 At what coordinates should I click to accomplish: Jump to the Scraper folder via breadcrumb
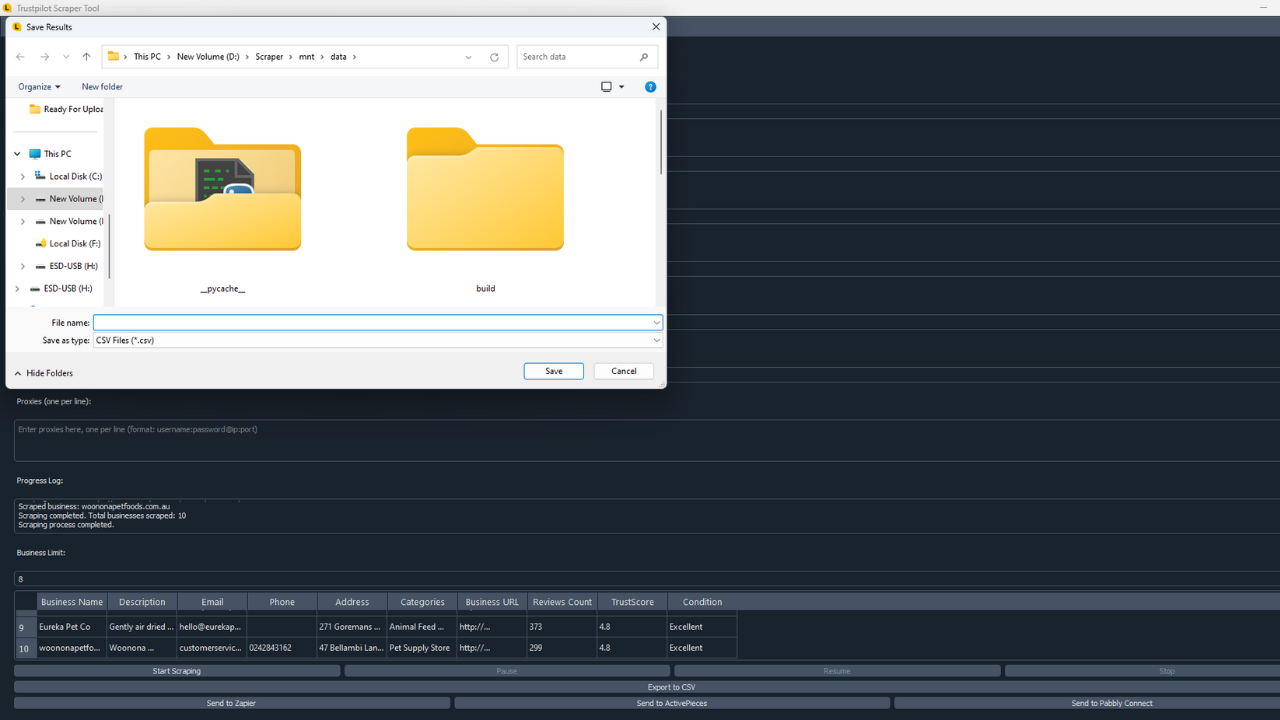point(270,57)
